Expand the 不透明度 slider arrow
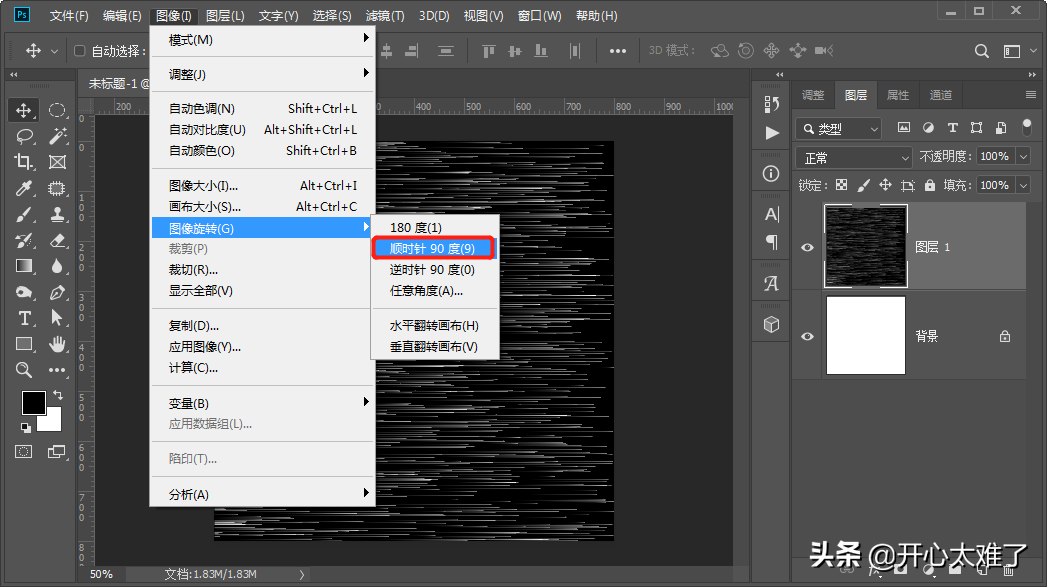1047x587 pixels. 1024,156
